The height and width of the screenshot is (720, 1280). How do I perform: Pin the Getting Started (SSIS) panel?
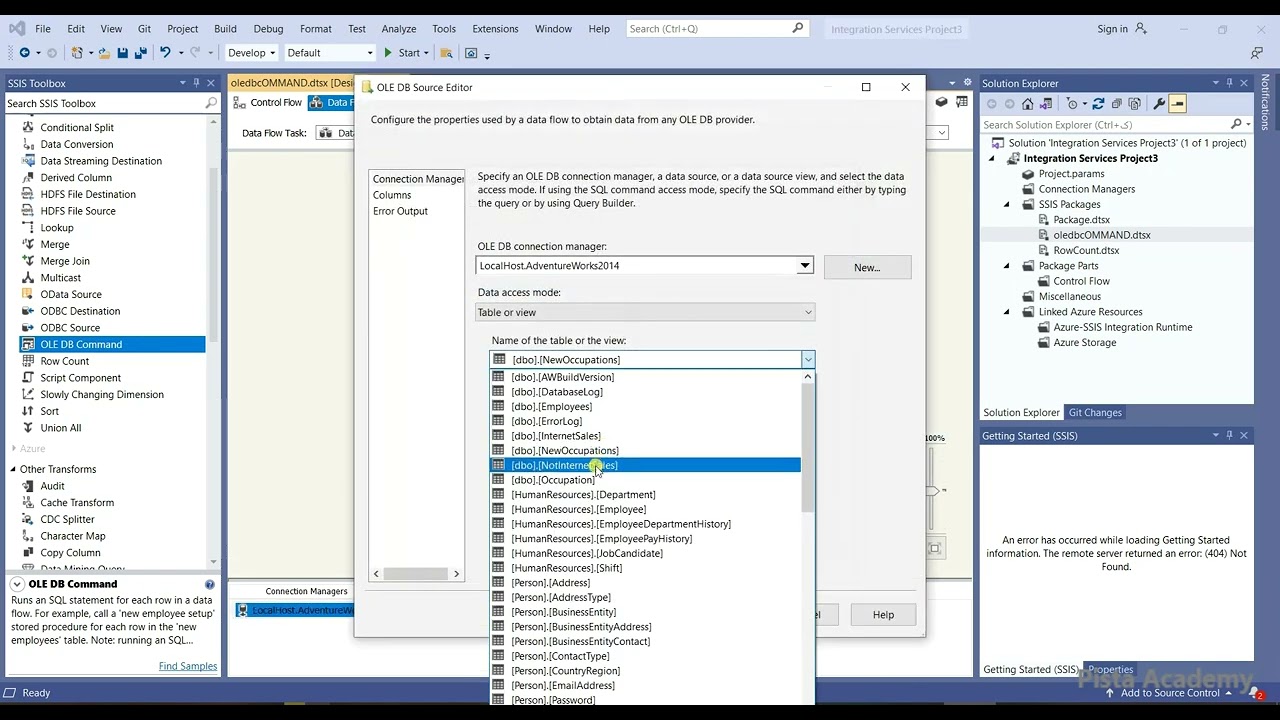[x=1229, y=436]
